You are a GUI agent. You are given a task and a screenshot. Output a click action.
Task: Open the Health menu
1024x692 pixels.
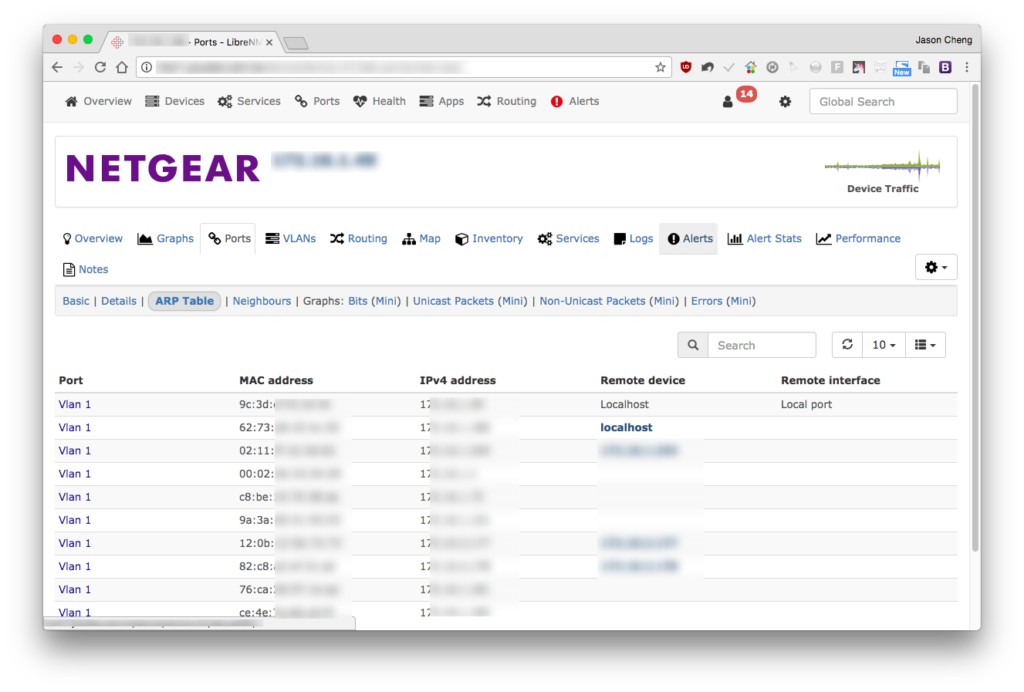coord(379,101)
